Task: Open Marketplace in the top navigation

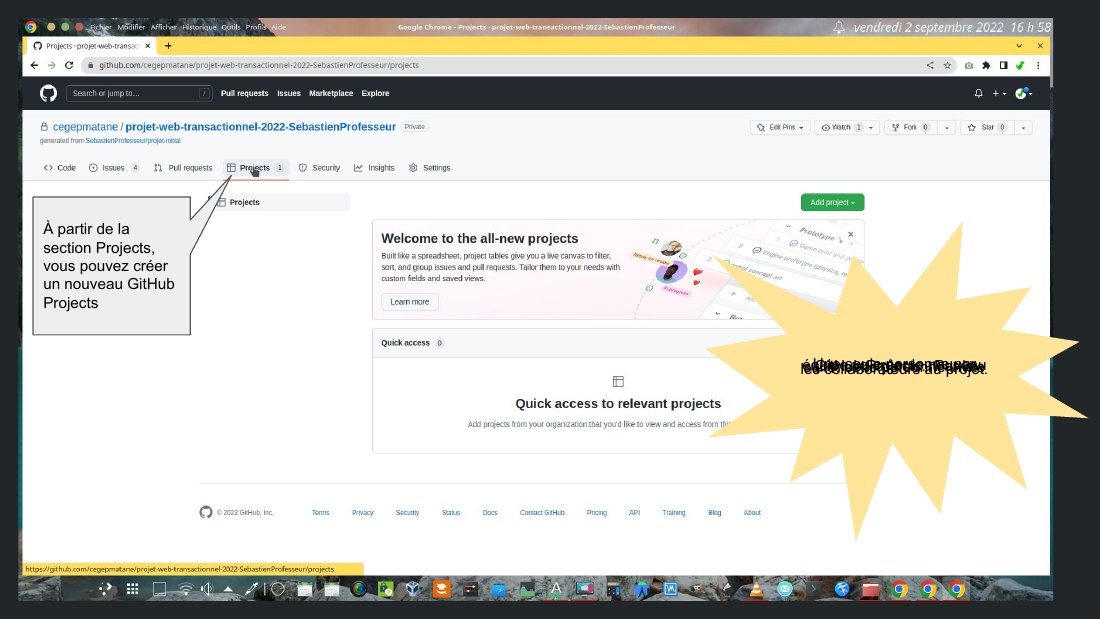Action: point(330,93)
